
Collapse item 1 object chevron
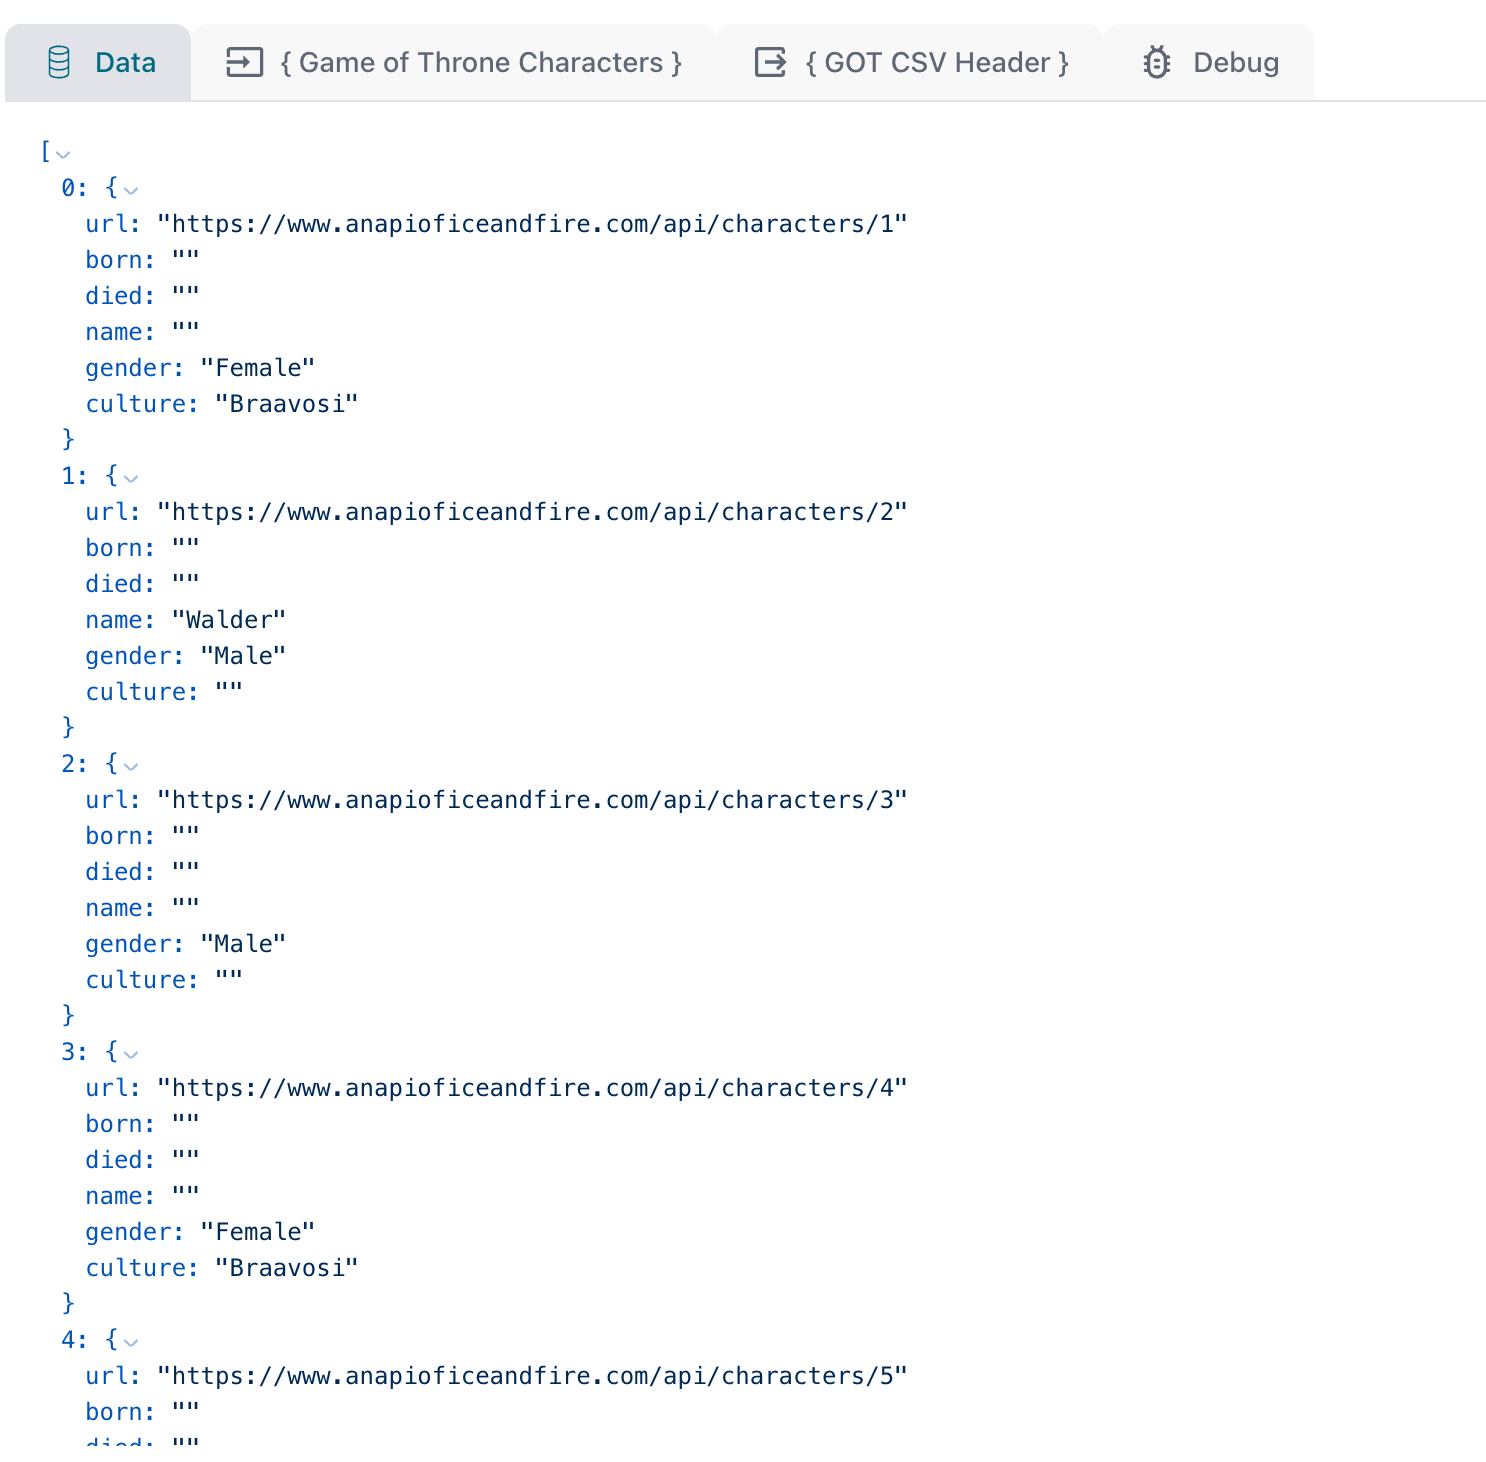coord(131,478)
